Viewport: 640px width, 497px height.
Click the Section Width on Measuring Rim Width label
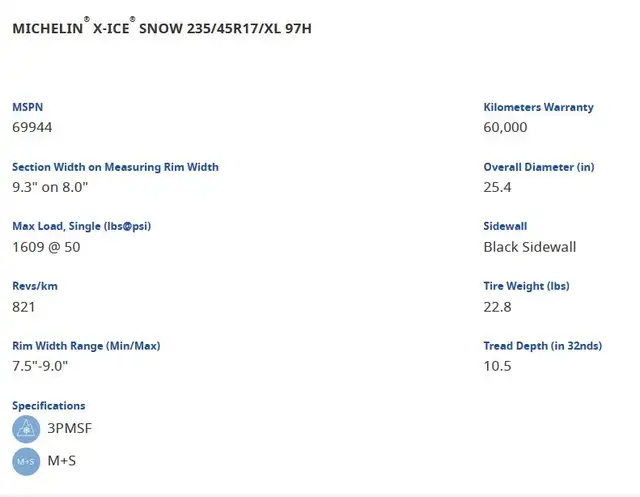click(116, 167)
